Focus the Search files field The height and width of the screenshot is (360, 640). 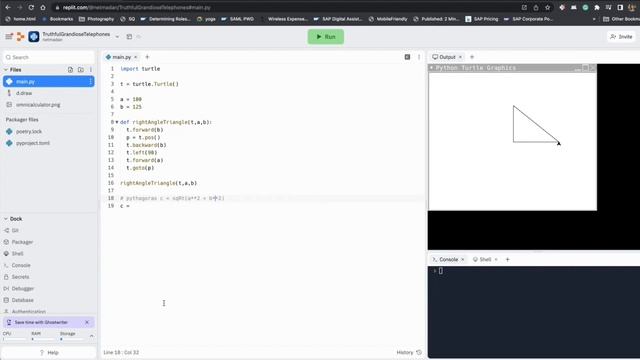pyautogui.click(x=49, y=57)
